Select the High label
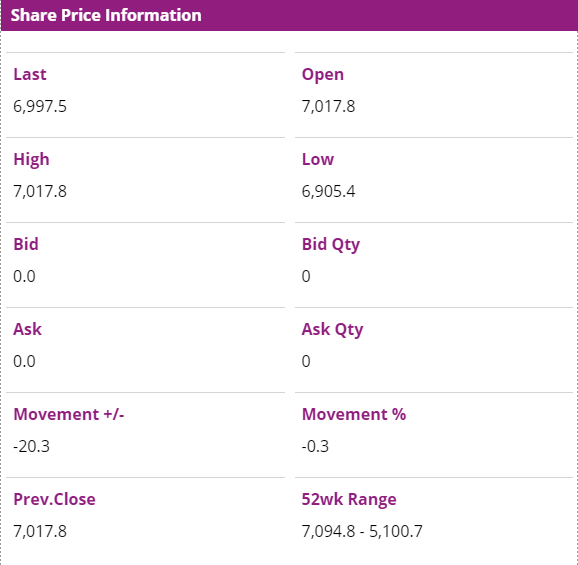 coord(31,160)
